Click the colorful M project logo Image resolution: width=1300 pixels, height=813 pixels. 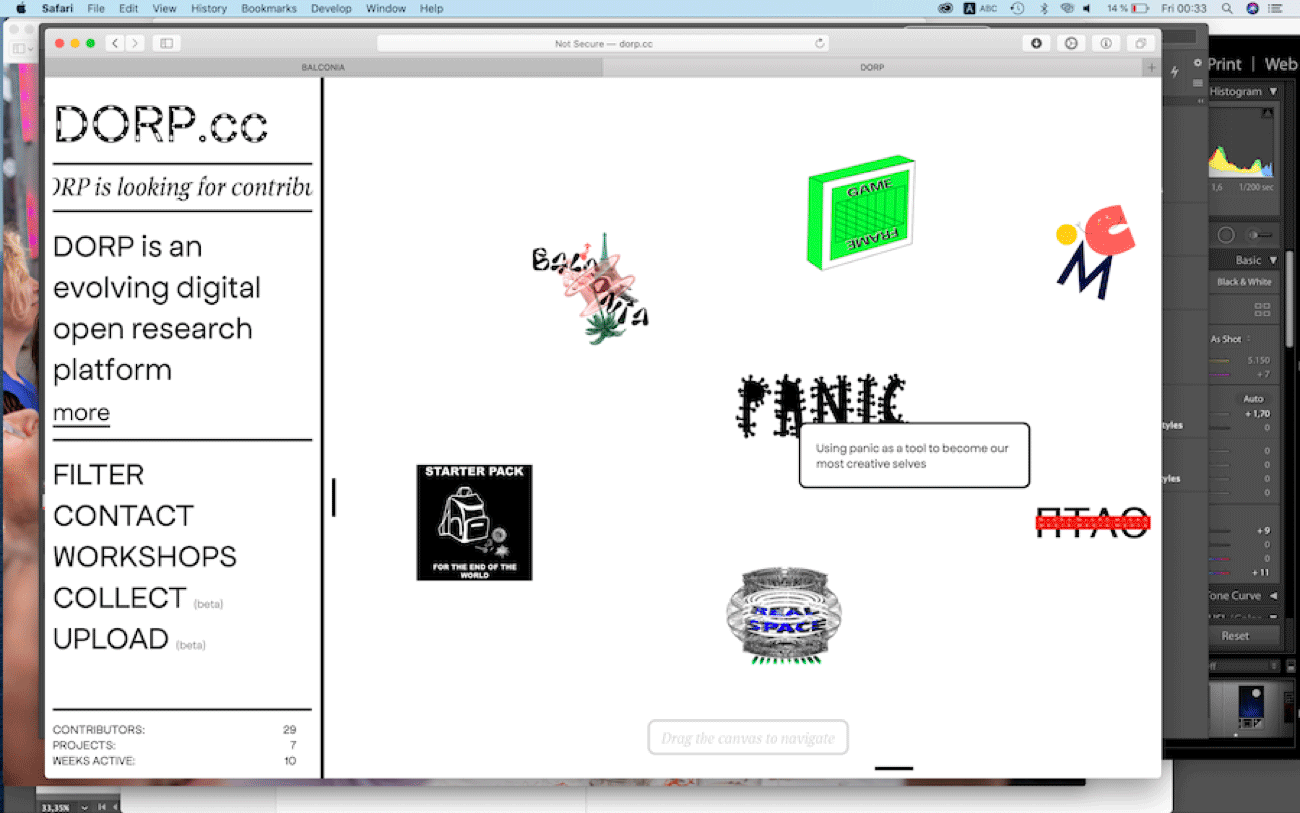(x=1095, y=252)
